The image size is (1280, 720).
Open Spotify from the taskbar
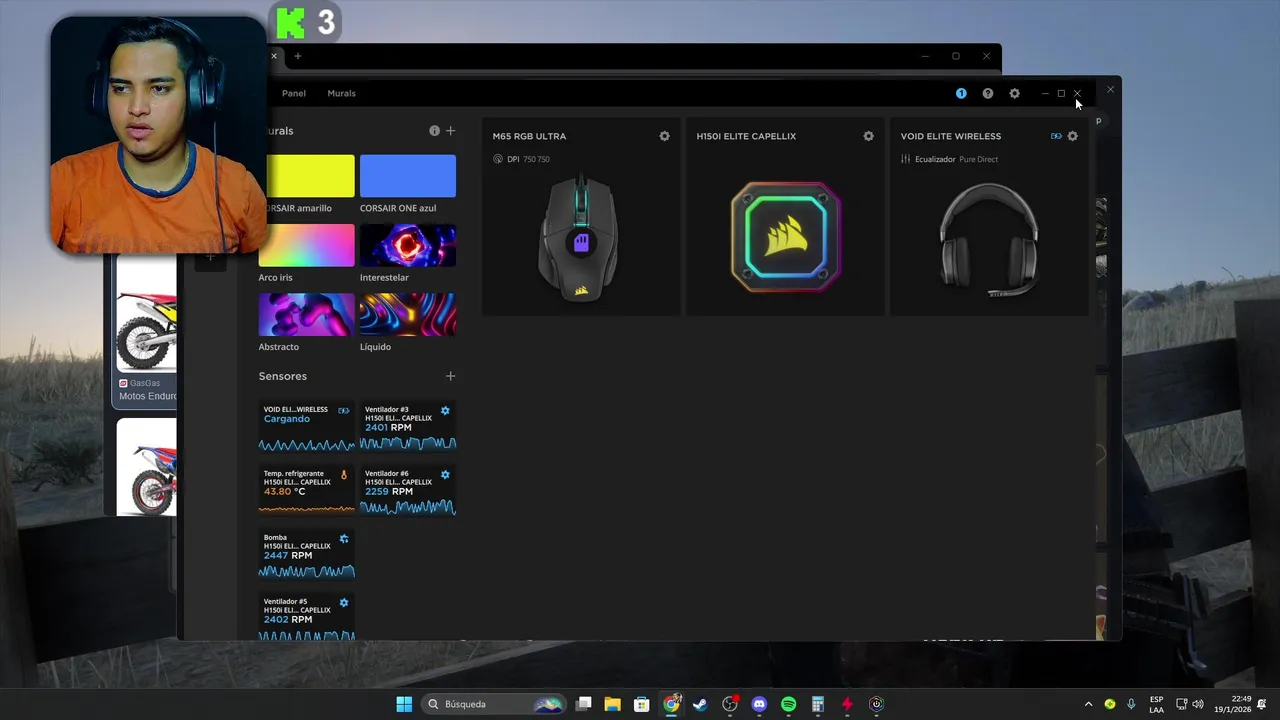(788, 704)
